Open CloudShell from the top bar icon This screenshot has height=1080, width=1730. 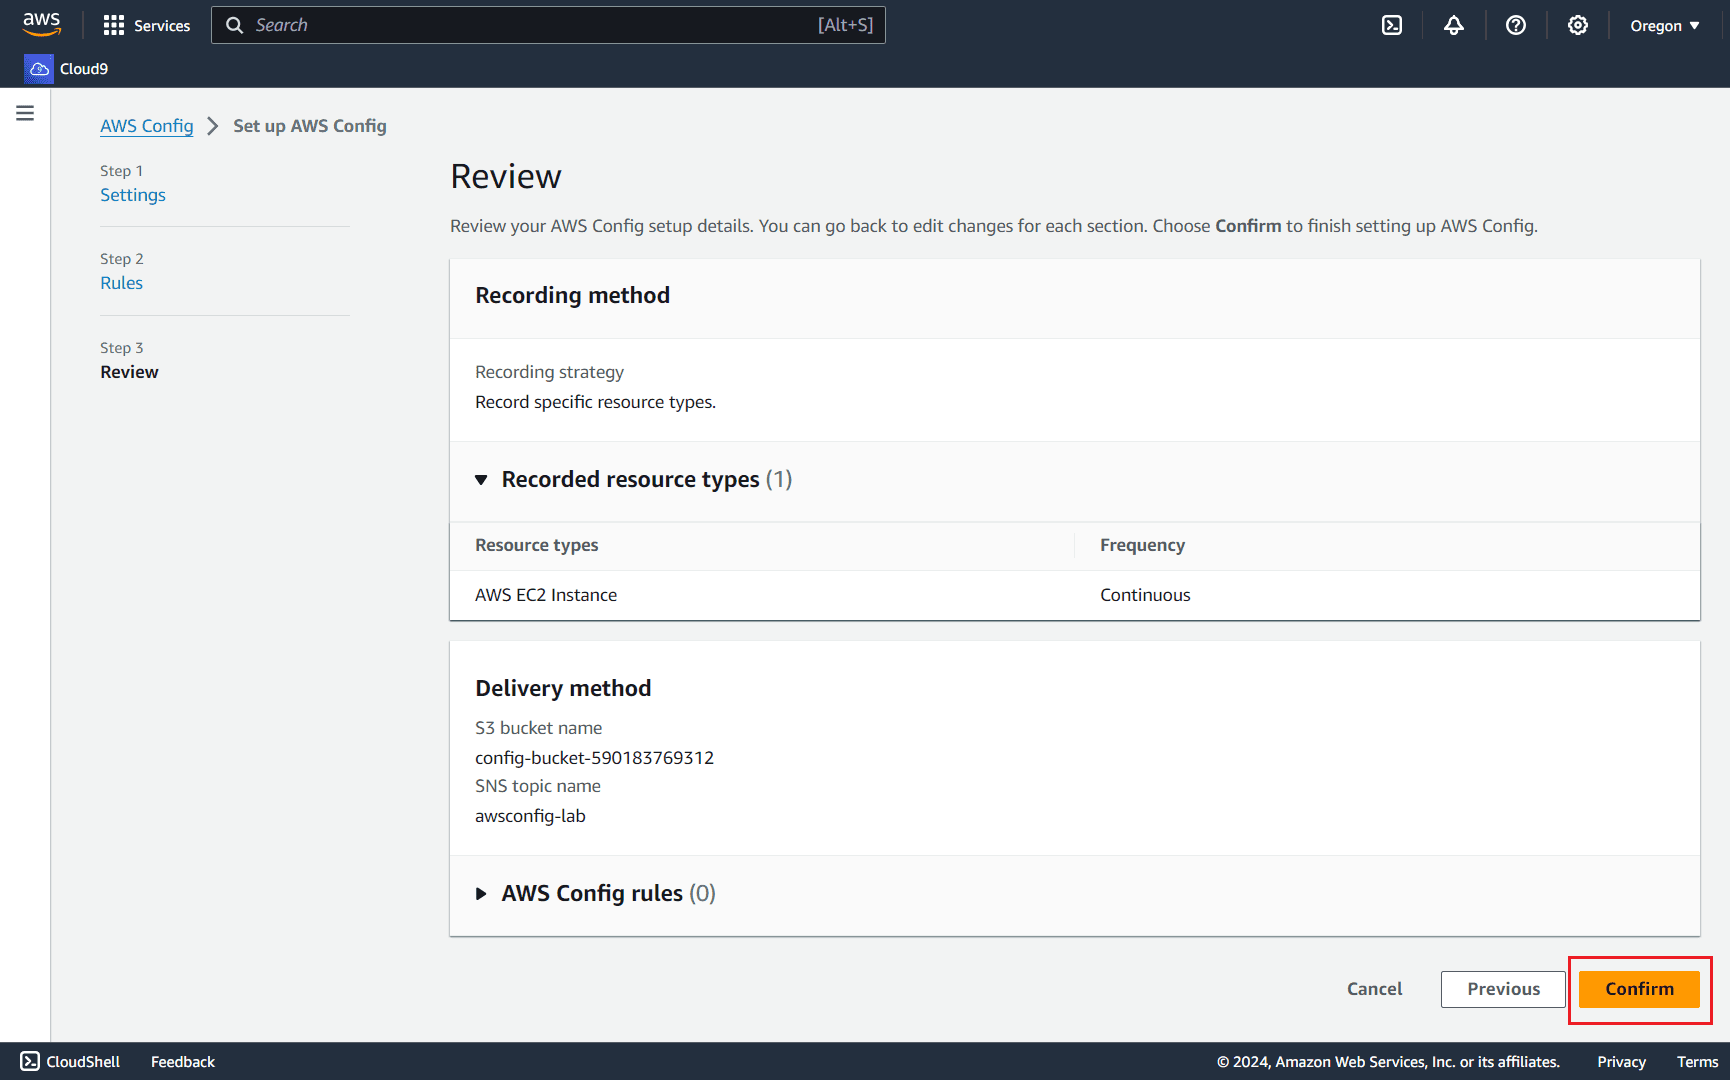point(1392,25)
